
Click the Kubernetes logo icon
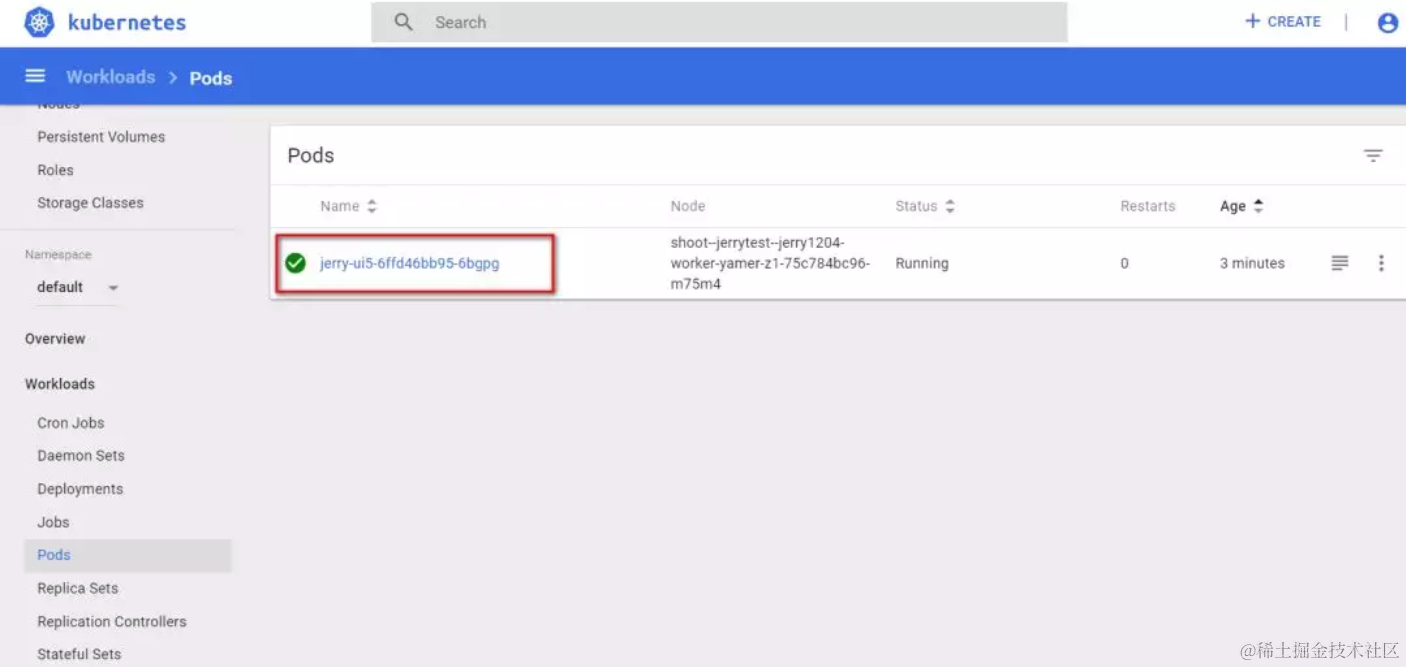coord(39,22)
